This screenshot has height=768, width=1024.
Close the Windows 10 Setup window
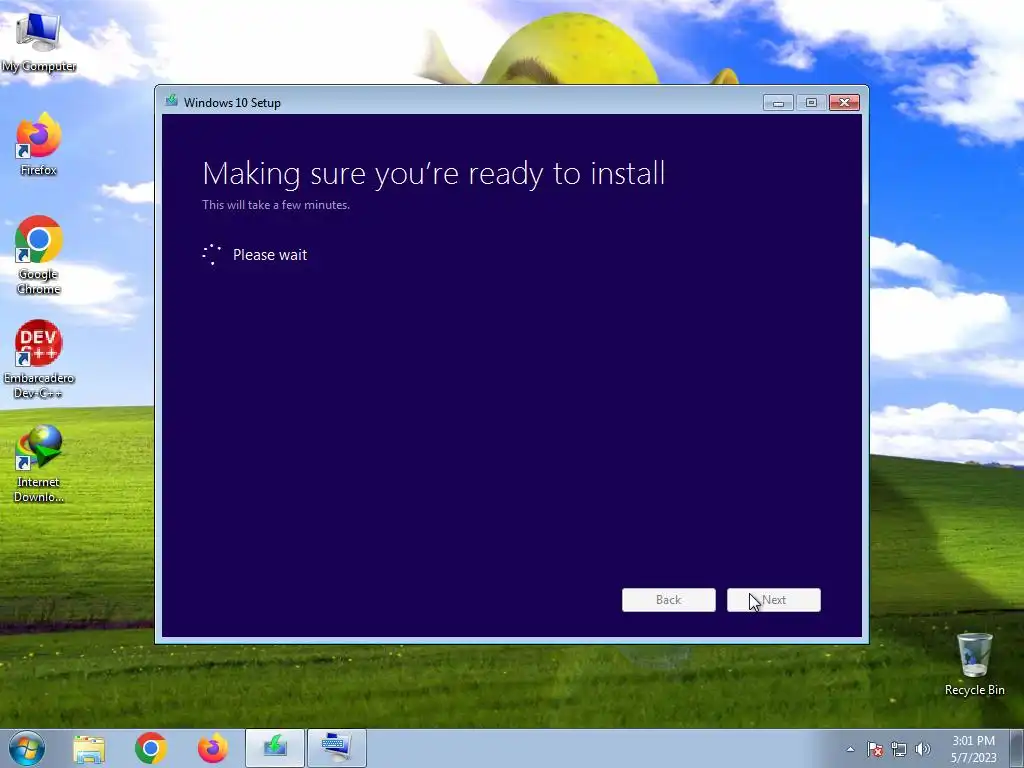[844, 103]
